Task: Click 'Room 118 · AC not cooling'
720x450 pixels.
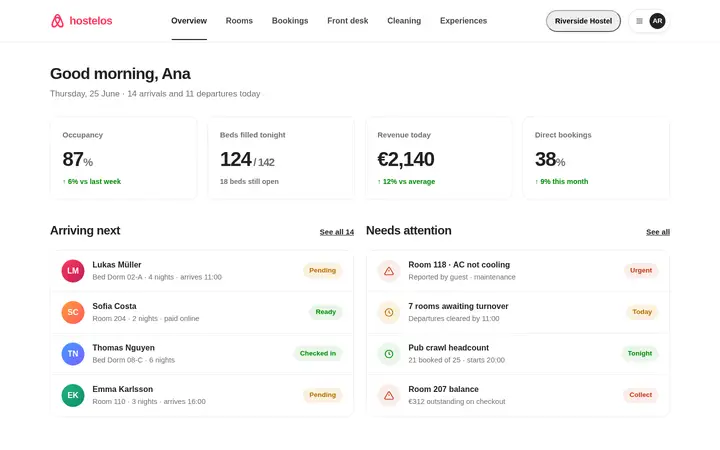Action: 459,264
